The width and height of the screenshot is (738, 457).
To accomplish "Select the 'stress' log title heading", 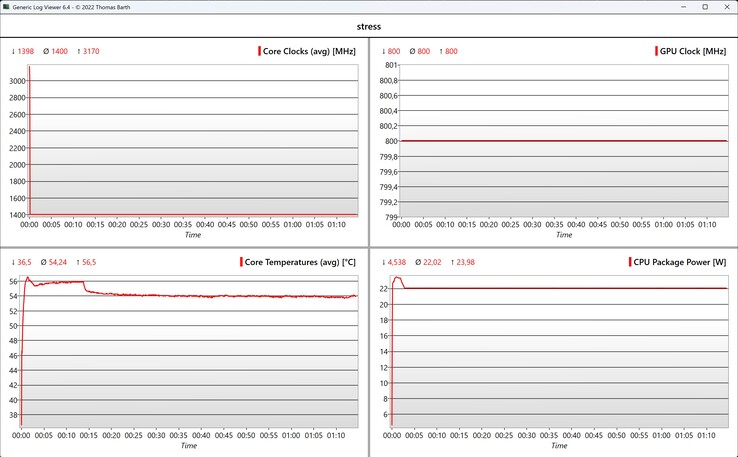I will point(369,26).
